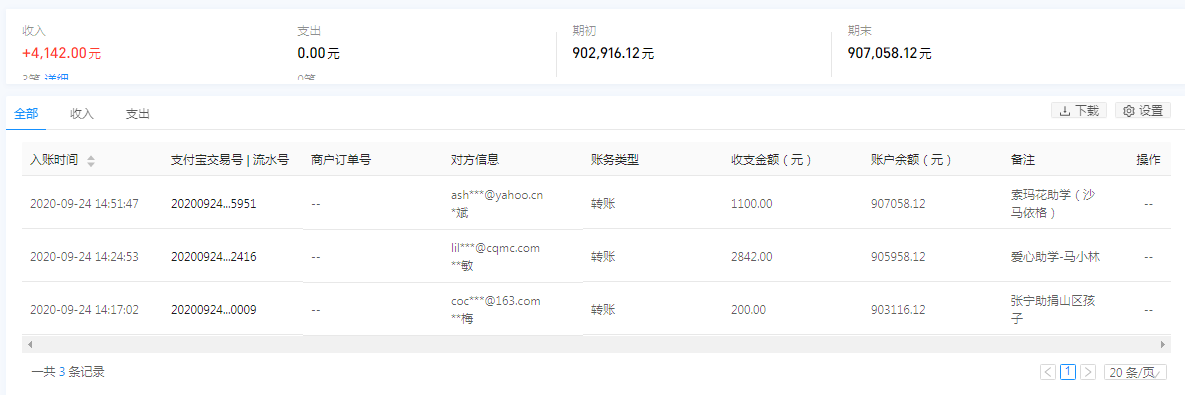
Task: Click the 入账时间 column header
Action: click(54, 161)
